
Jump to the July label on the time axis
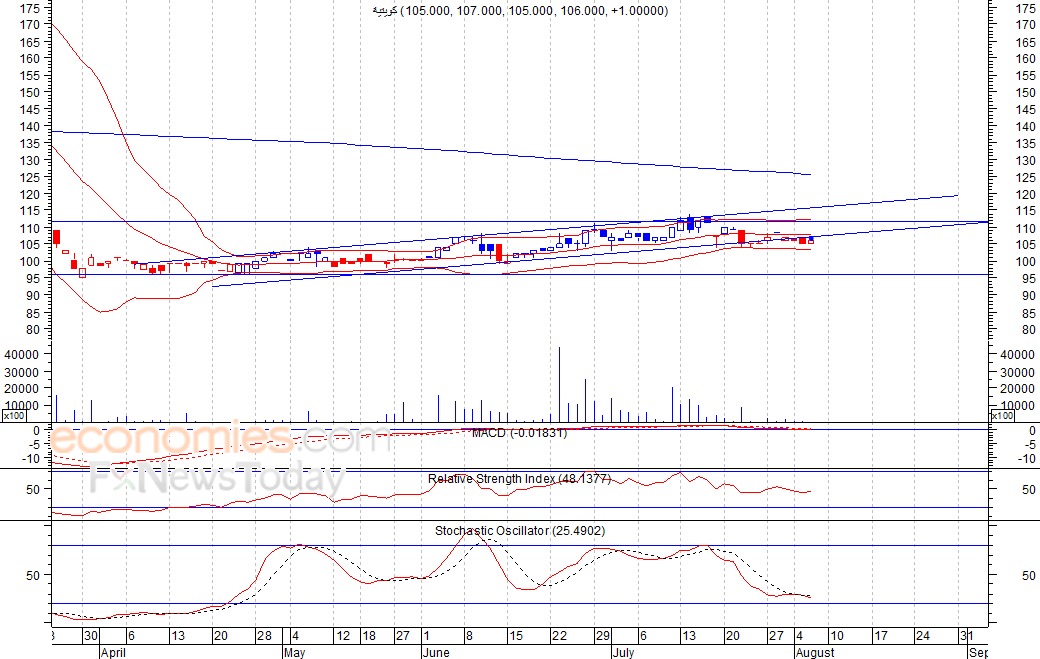(x=624, y=652)
